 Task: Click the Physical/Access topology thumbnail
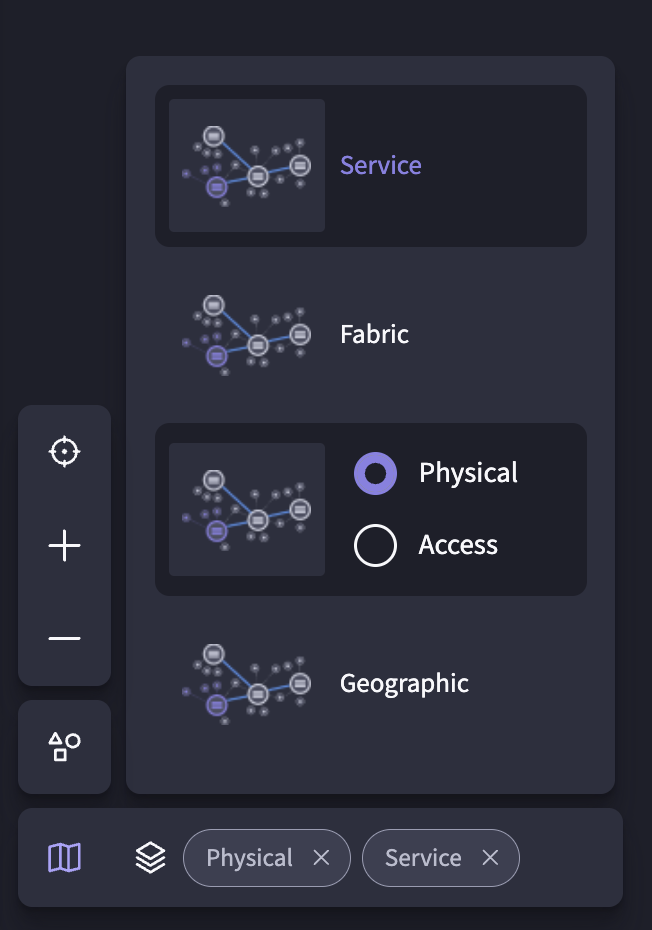[x=247, y=509]
